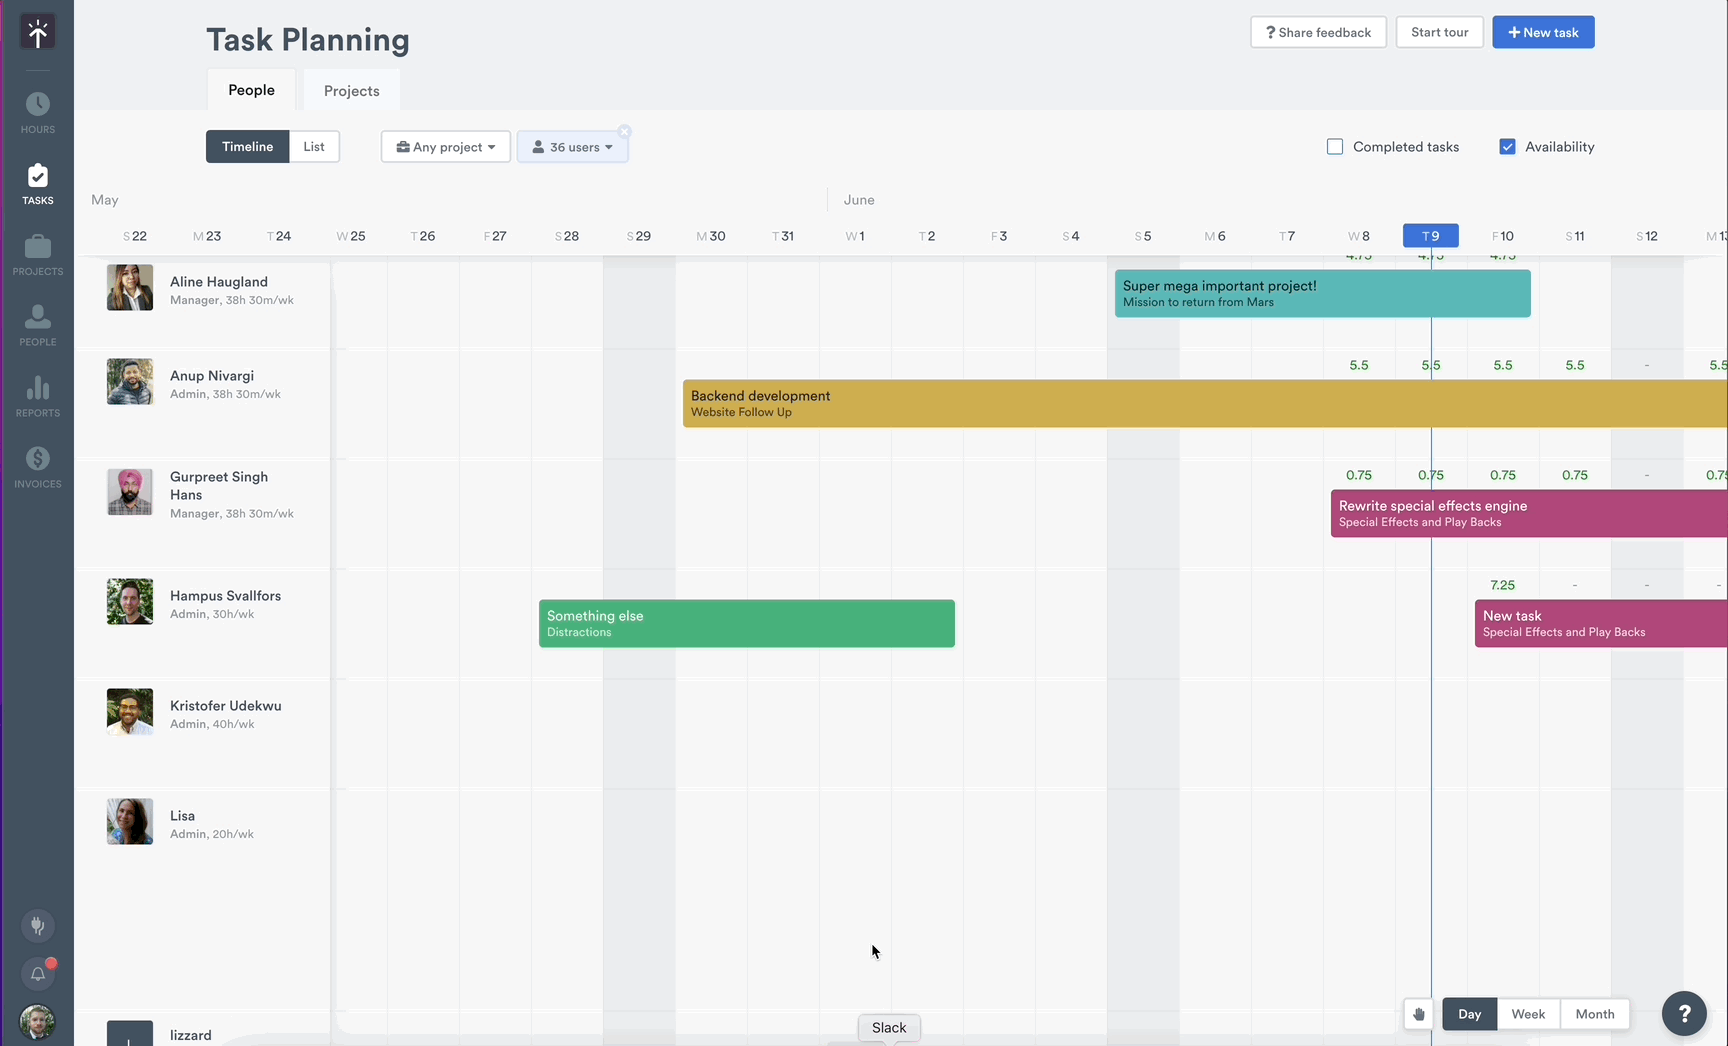Open the Any project filter dropdown
This screenshot has height=1046, width=1728.
pyautogui.click(x=445, y=146)
